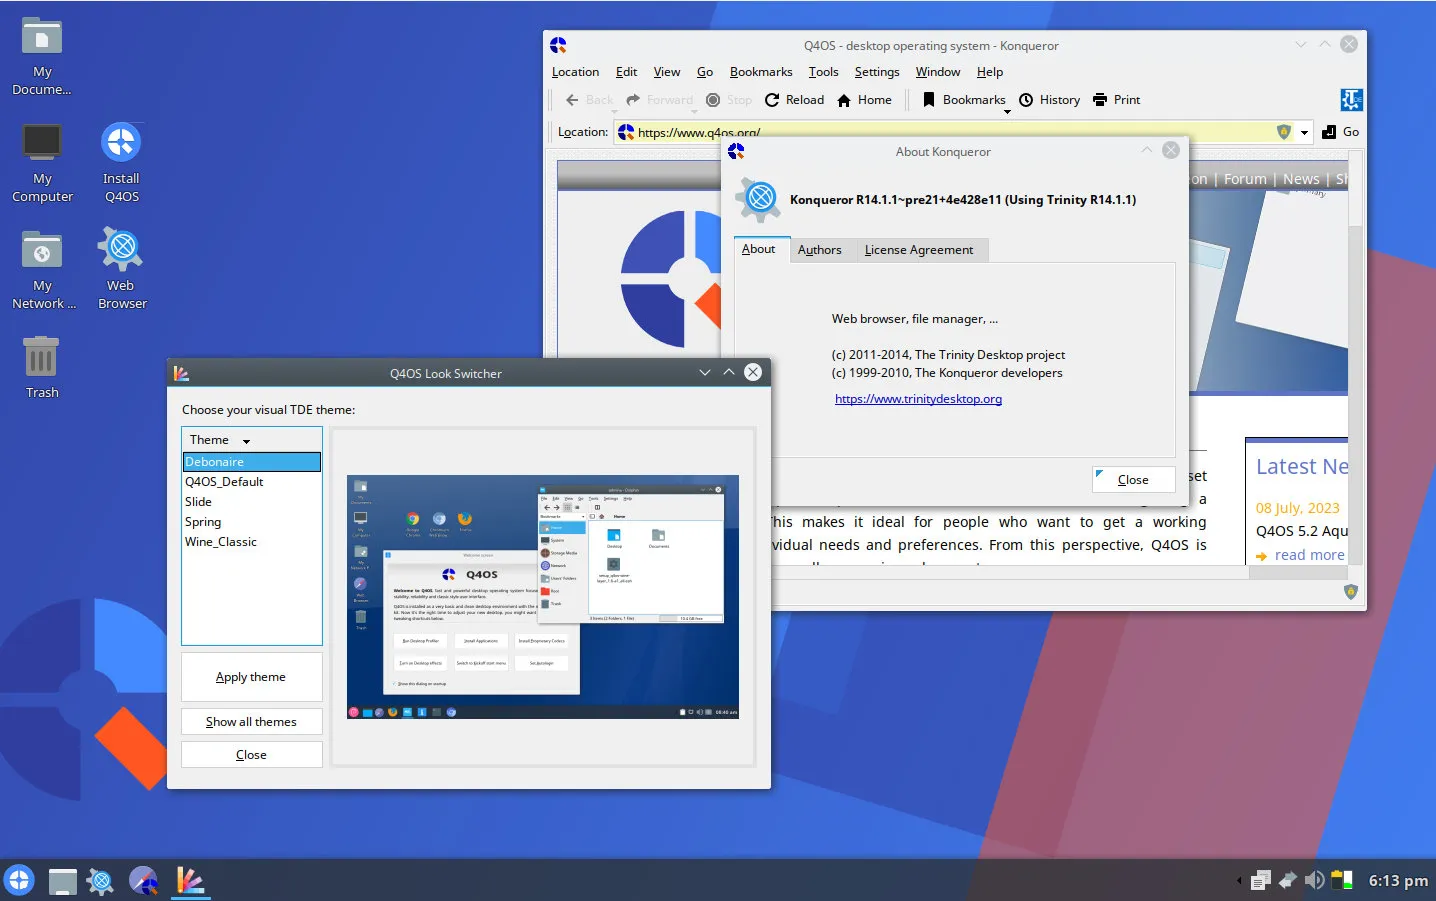The height and width of the screenshot is (901, 1436).
Task: Click the 6:13 pm clock
Action: (1398, 881)
